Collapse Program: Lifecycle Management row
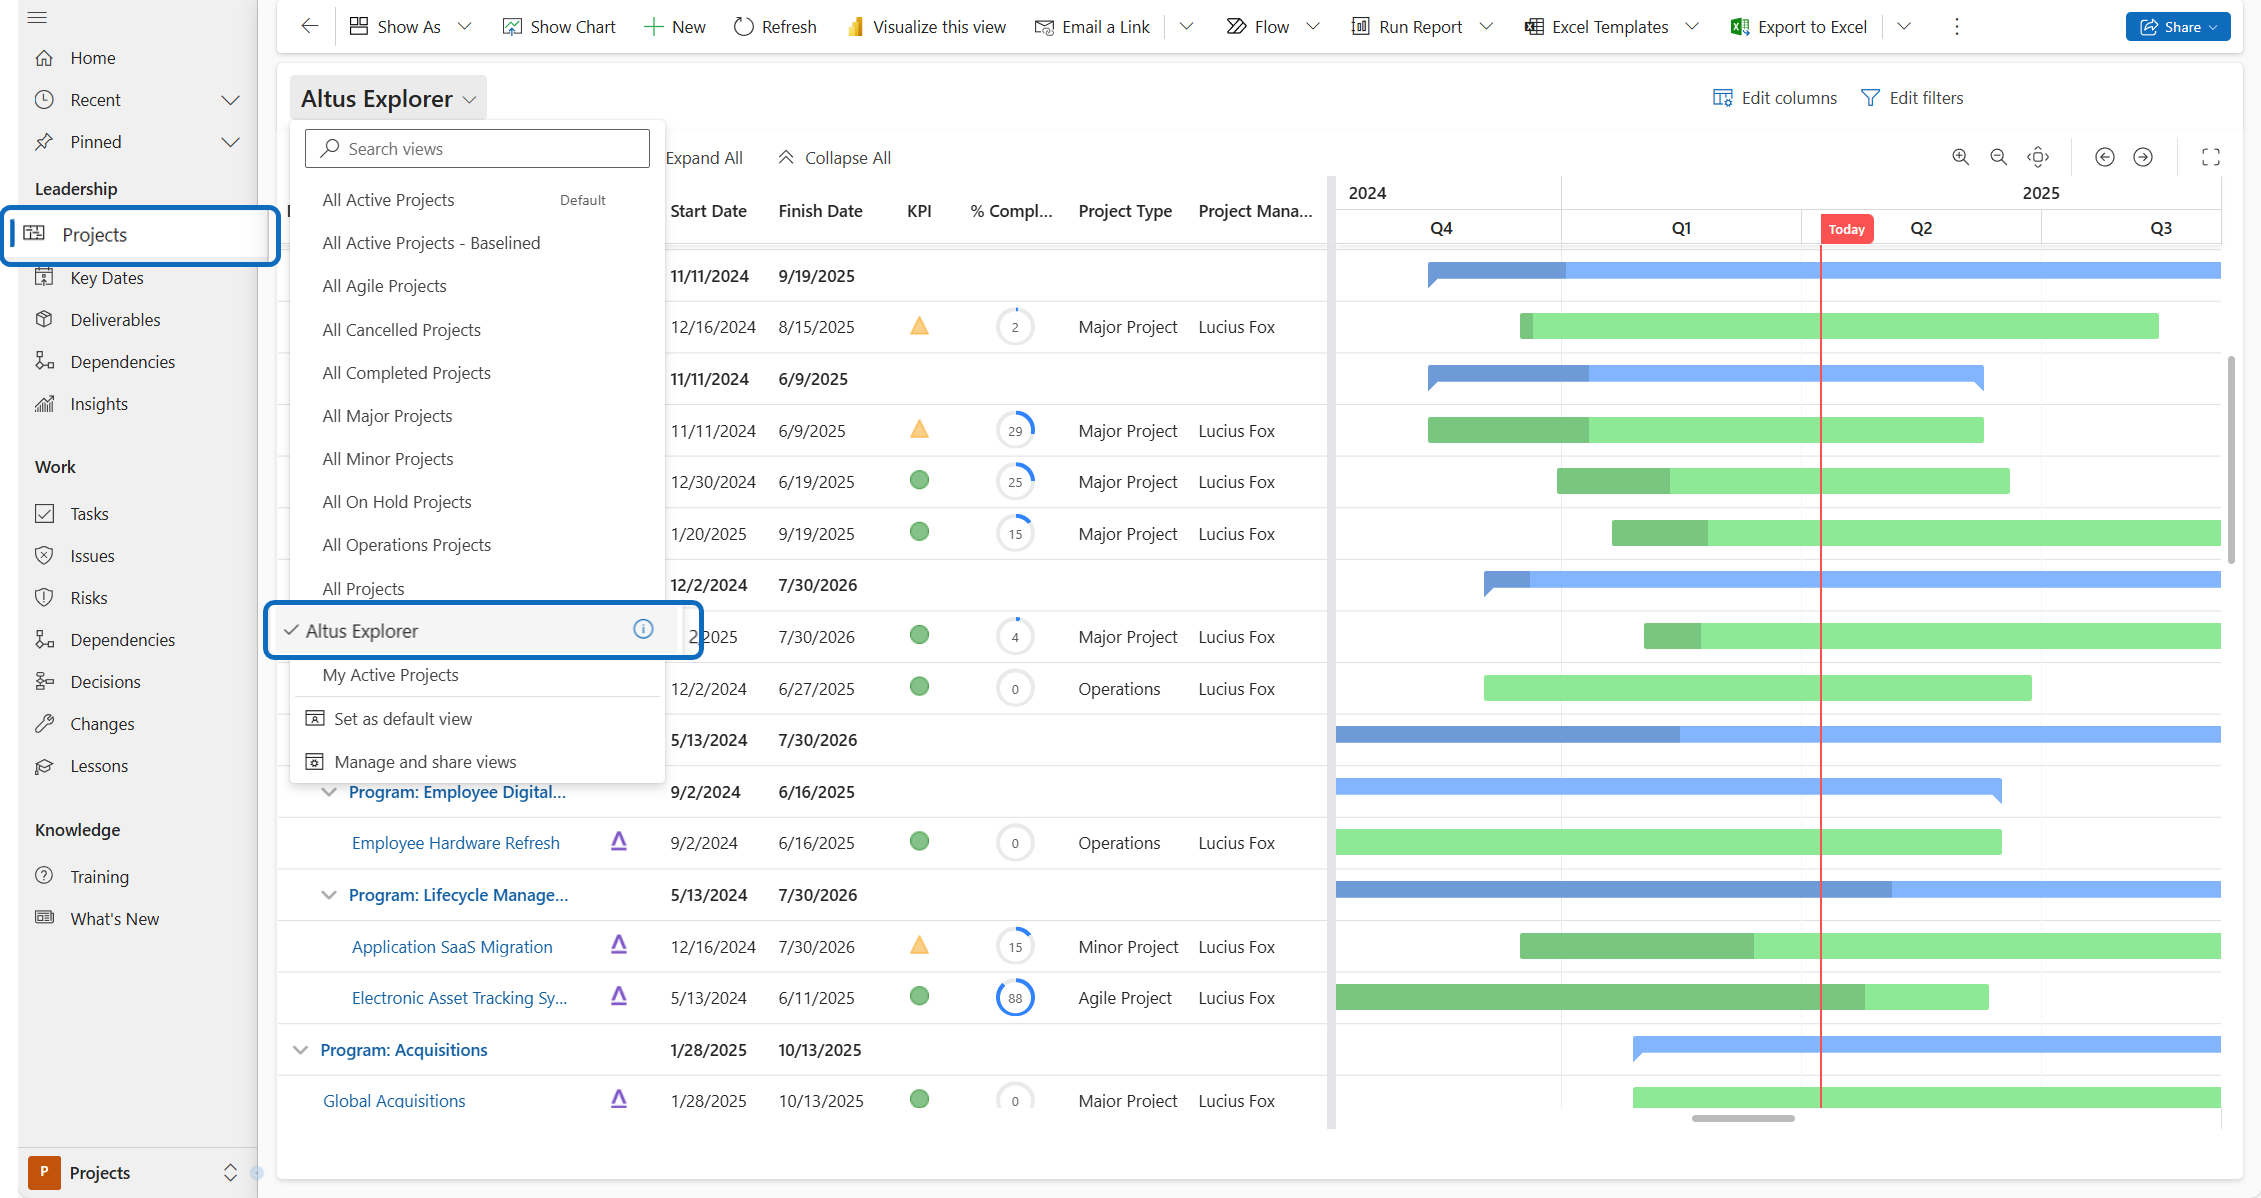The image size is (2261, 1198). [x=328, y=895]
